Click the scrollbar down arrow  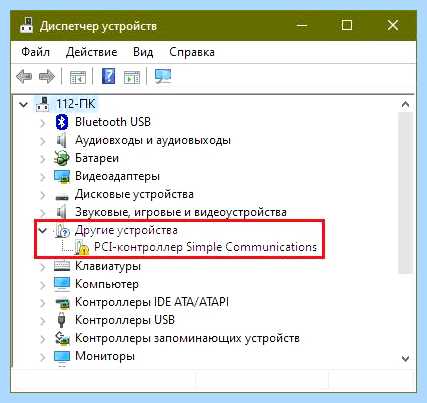tap(405, 359)
